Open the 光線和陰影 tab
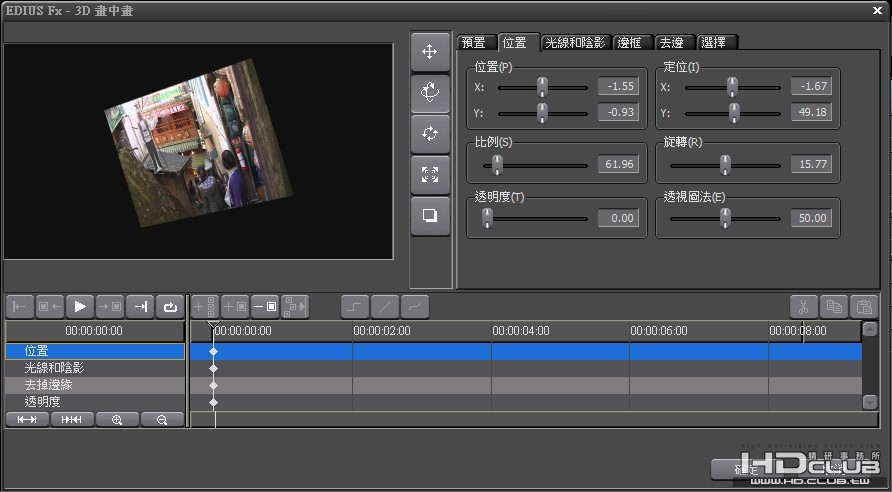 (x=575, y=43)
